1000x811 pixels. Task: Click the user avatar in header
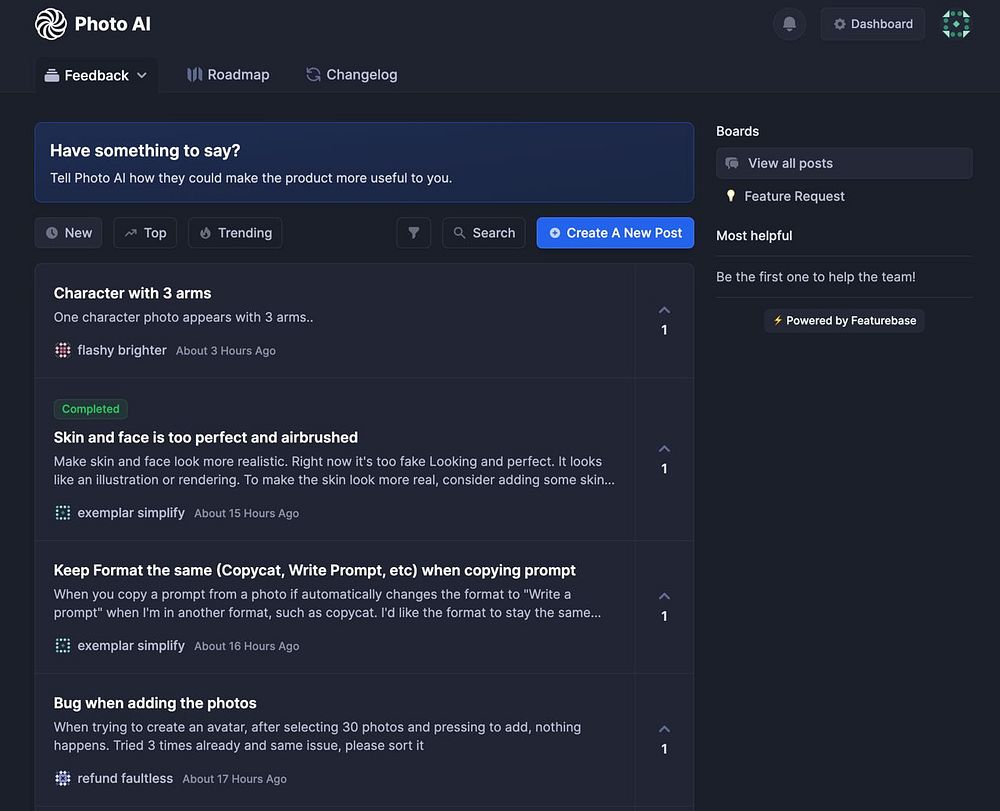[x=956, y=24]
